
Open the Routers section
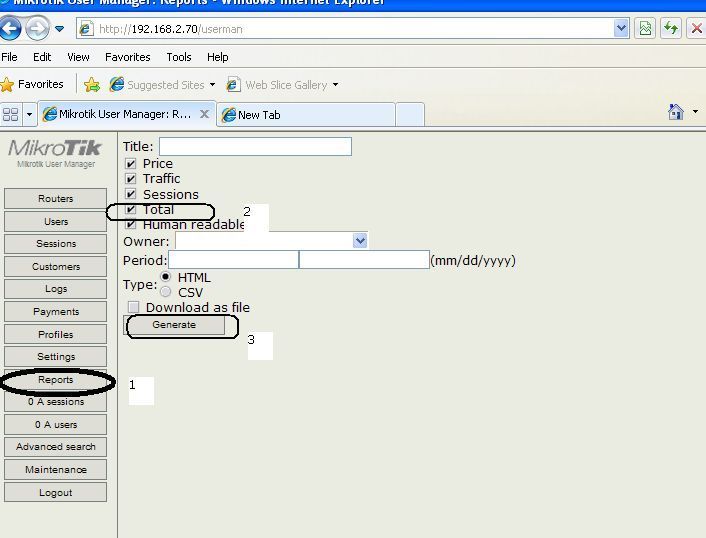(x=55, y=199)
